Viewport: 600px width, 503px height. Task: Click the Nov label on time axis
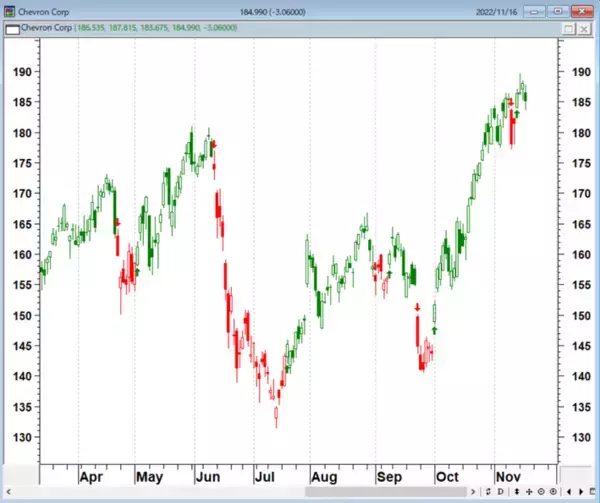point(508,477)
